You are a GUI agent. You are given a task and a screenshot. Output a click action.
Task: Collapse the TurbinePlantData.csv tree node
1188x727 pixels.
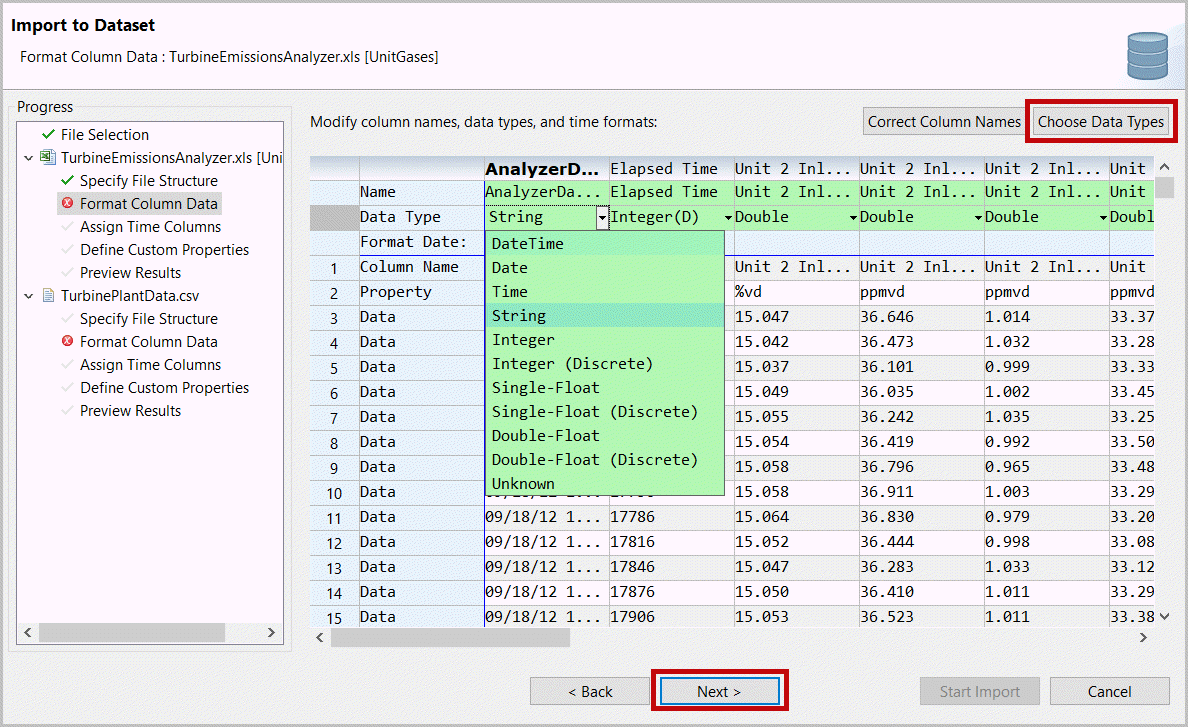29,296
